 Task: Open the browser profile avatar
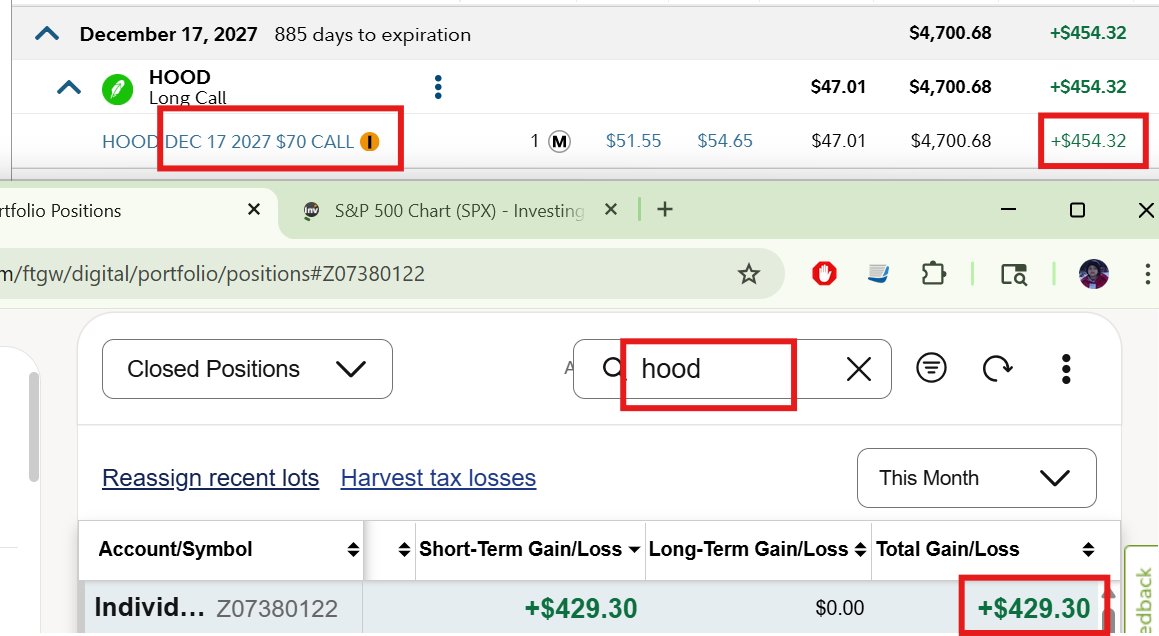pyautogui.click(x=1094, y=274)
